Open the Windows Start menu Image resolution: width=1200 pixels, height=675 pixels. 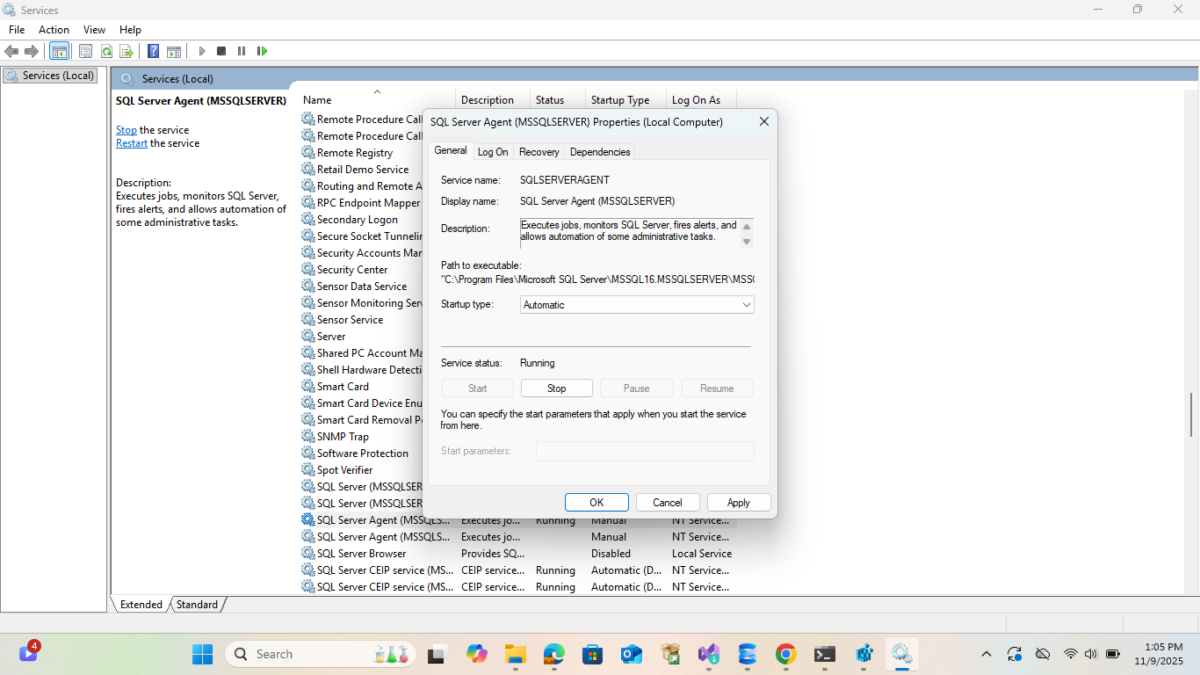coord(203,654)
